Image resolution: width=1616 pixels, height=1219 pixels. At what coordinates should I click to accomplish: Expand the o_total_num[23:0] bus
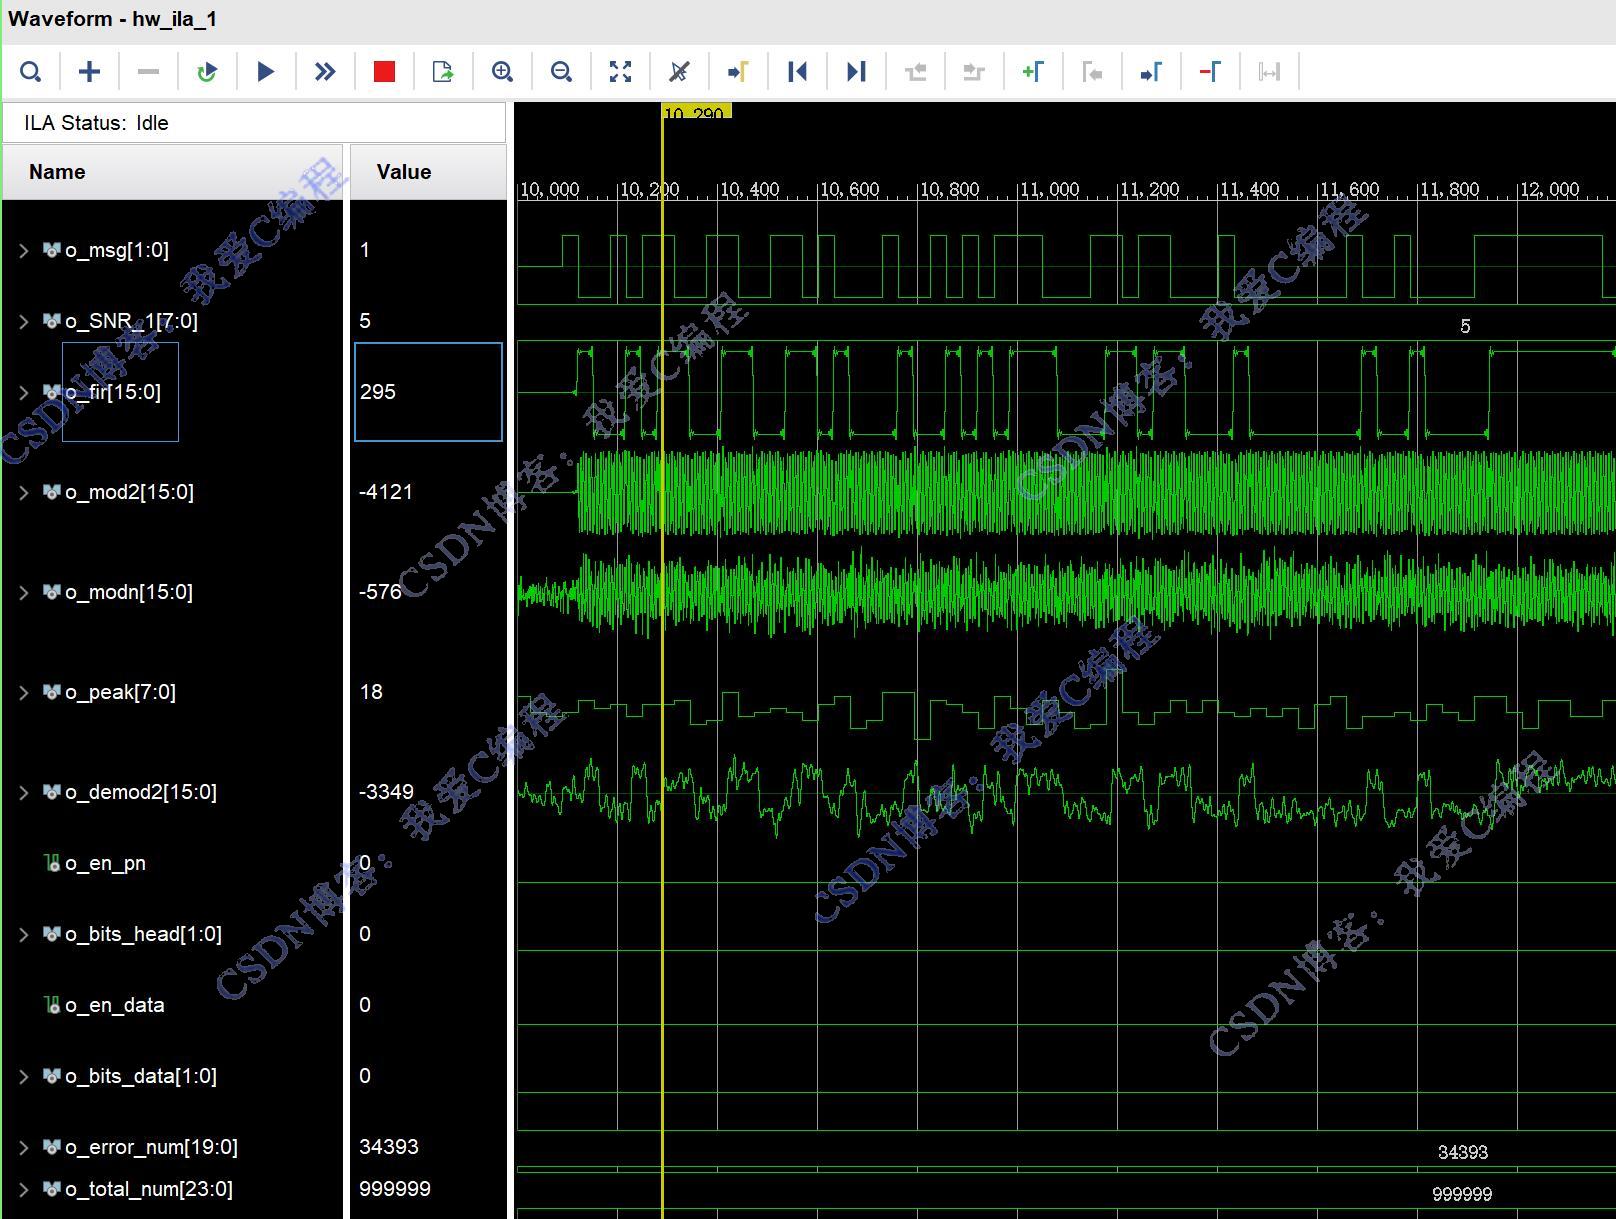[23, 1190]
